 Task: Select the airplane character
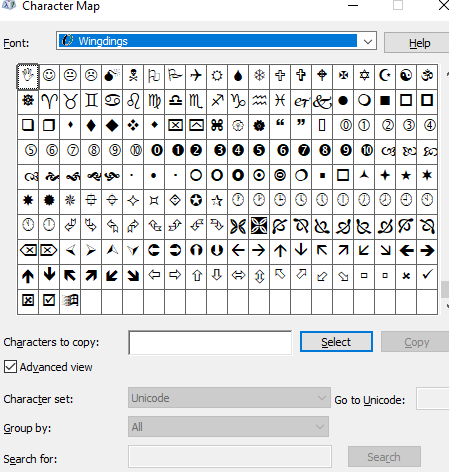point(196,75)
